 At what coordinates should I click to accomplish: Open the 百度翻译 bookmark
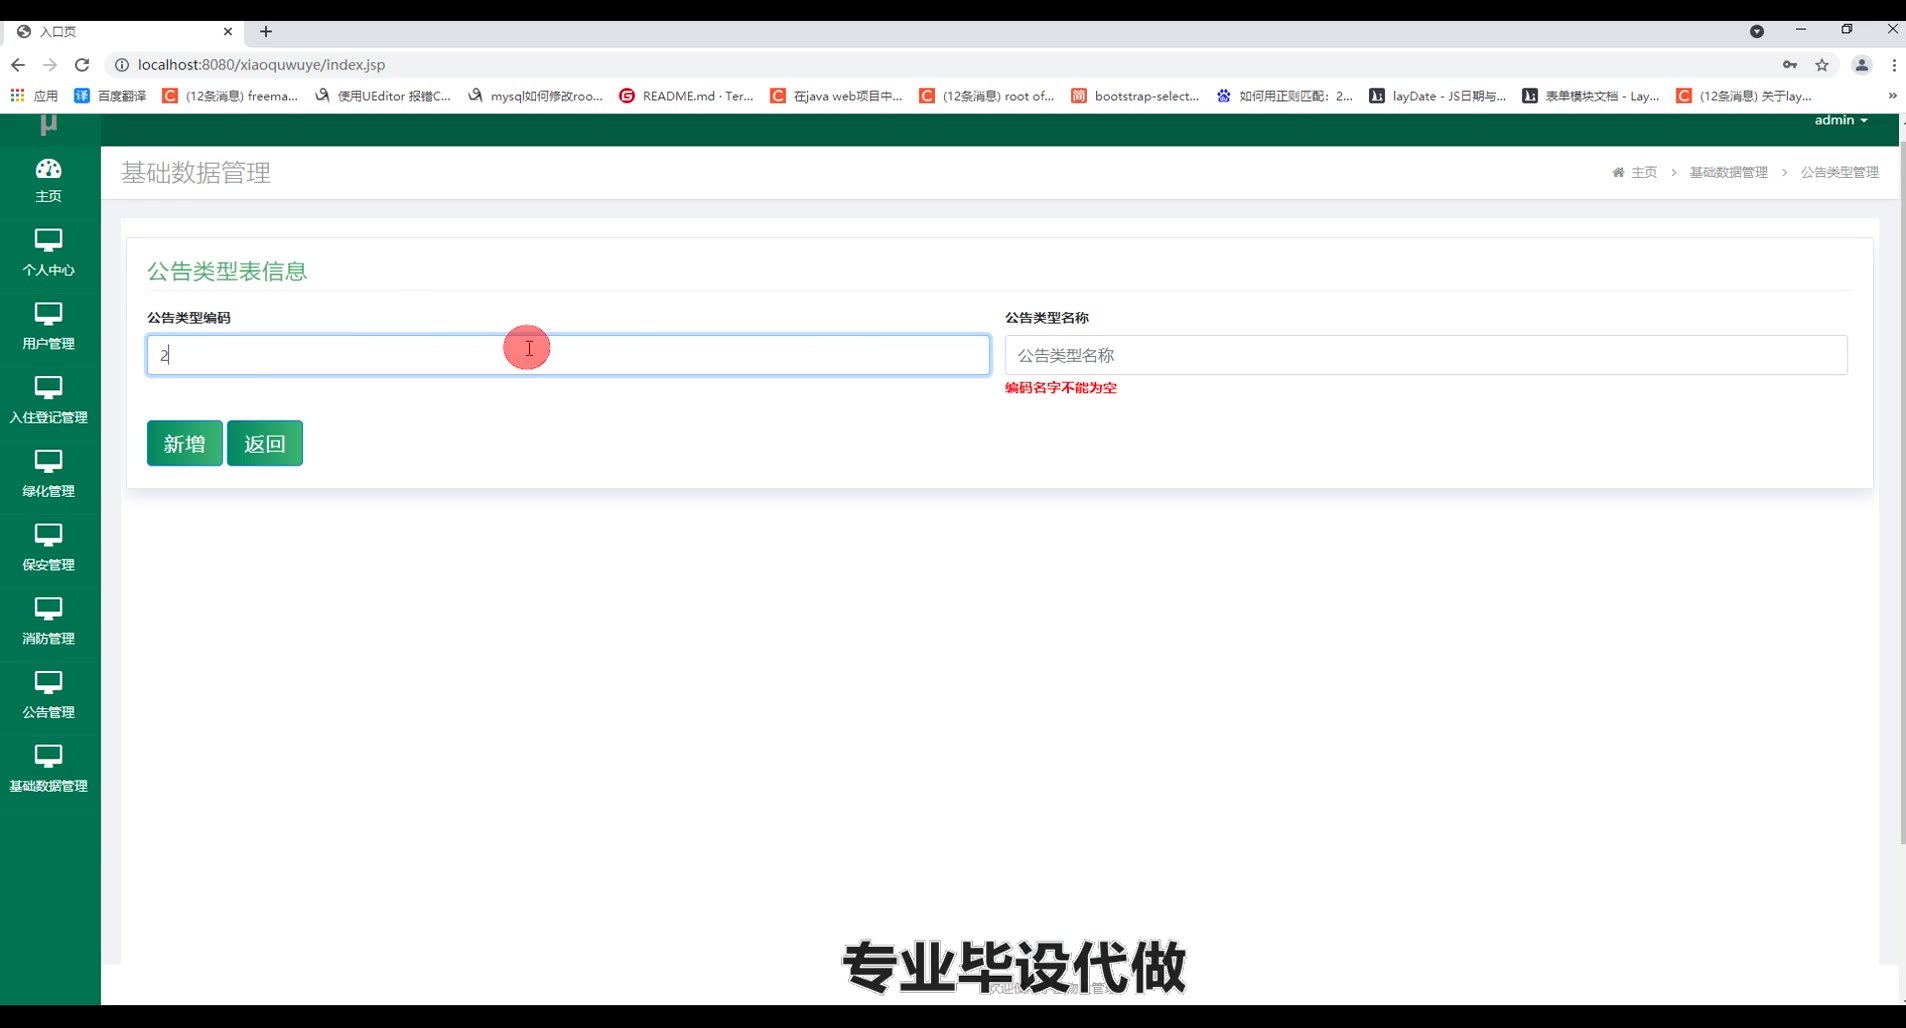[111, 96]
